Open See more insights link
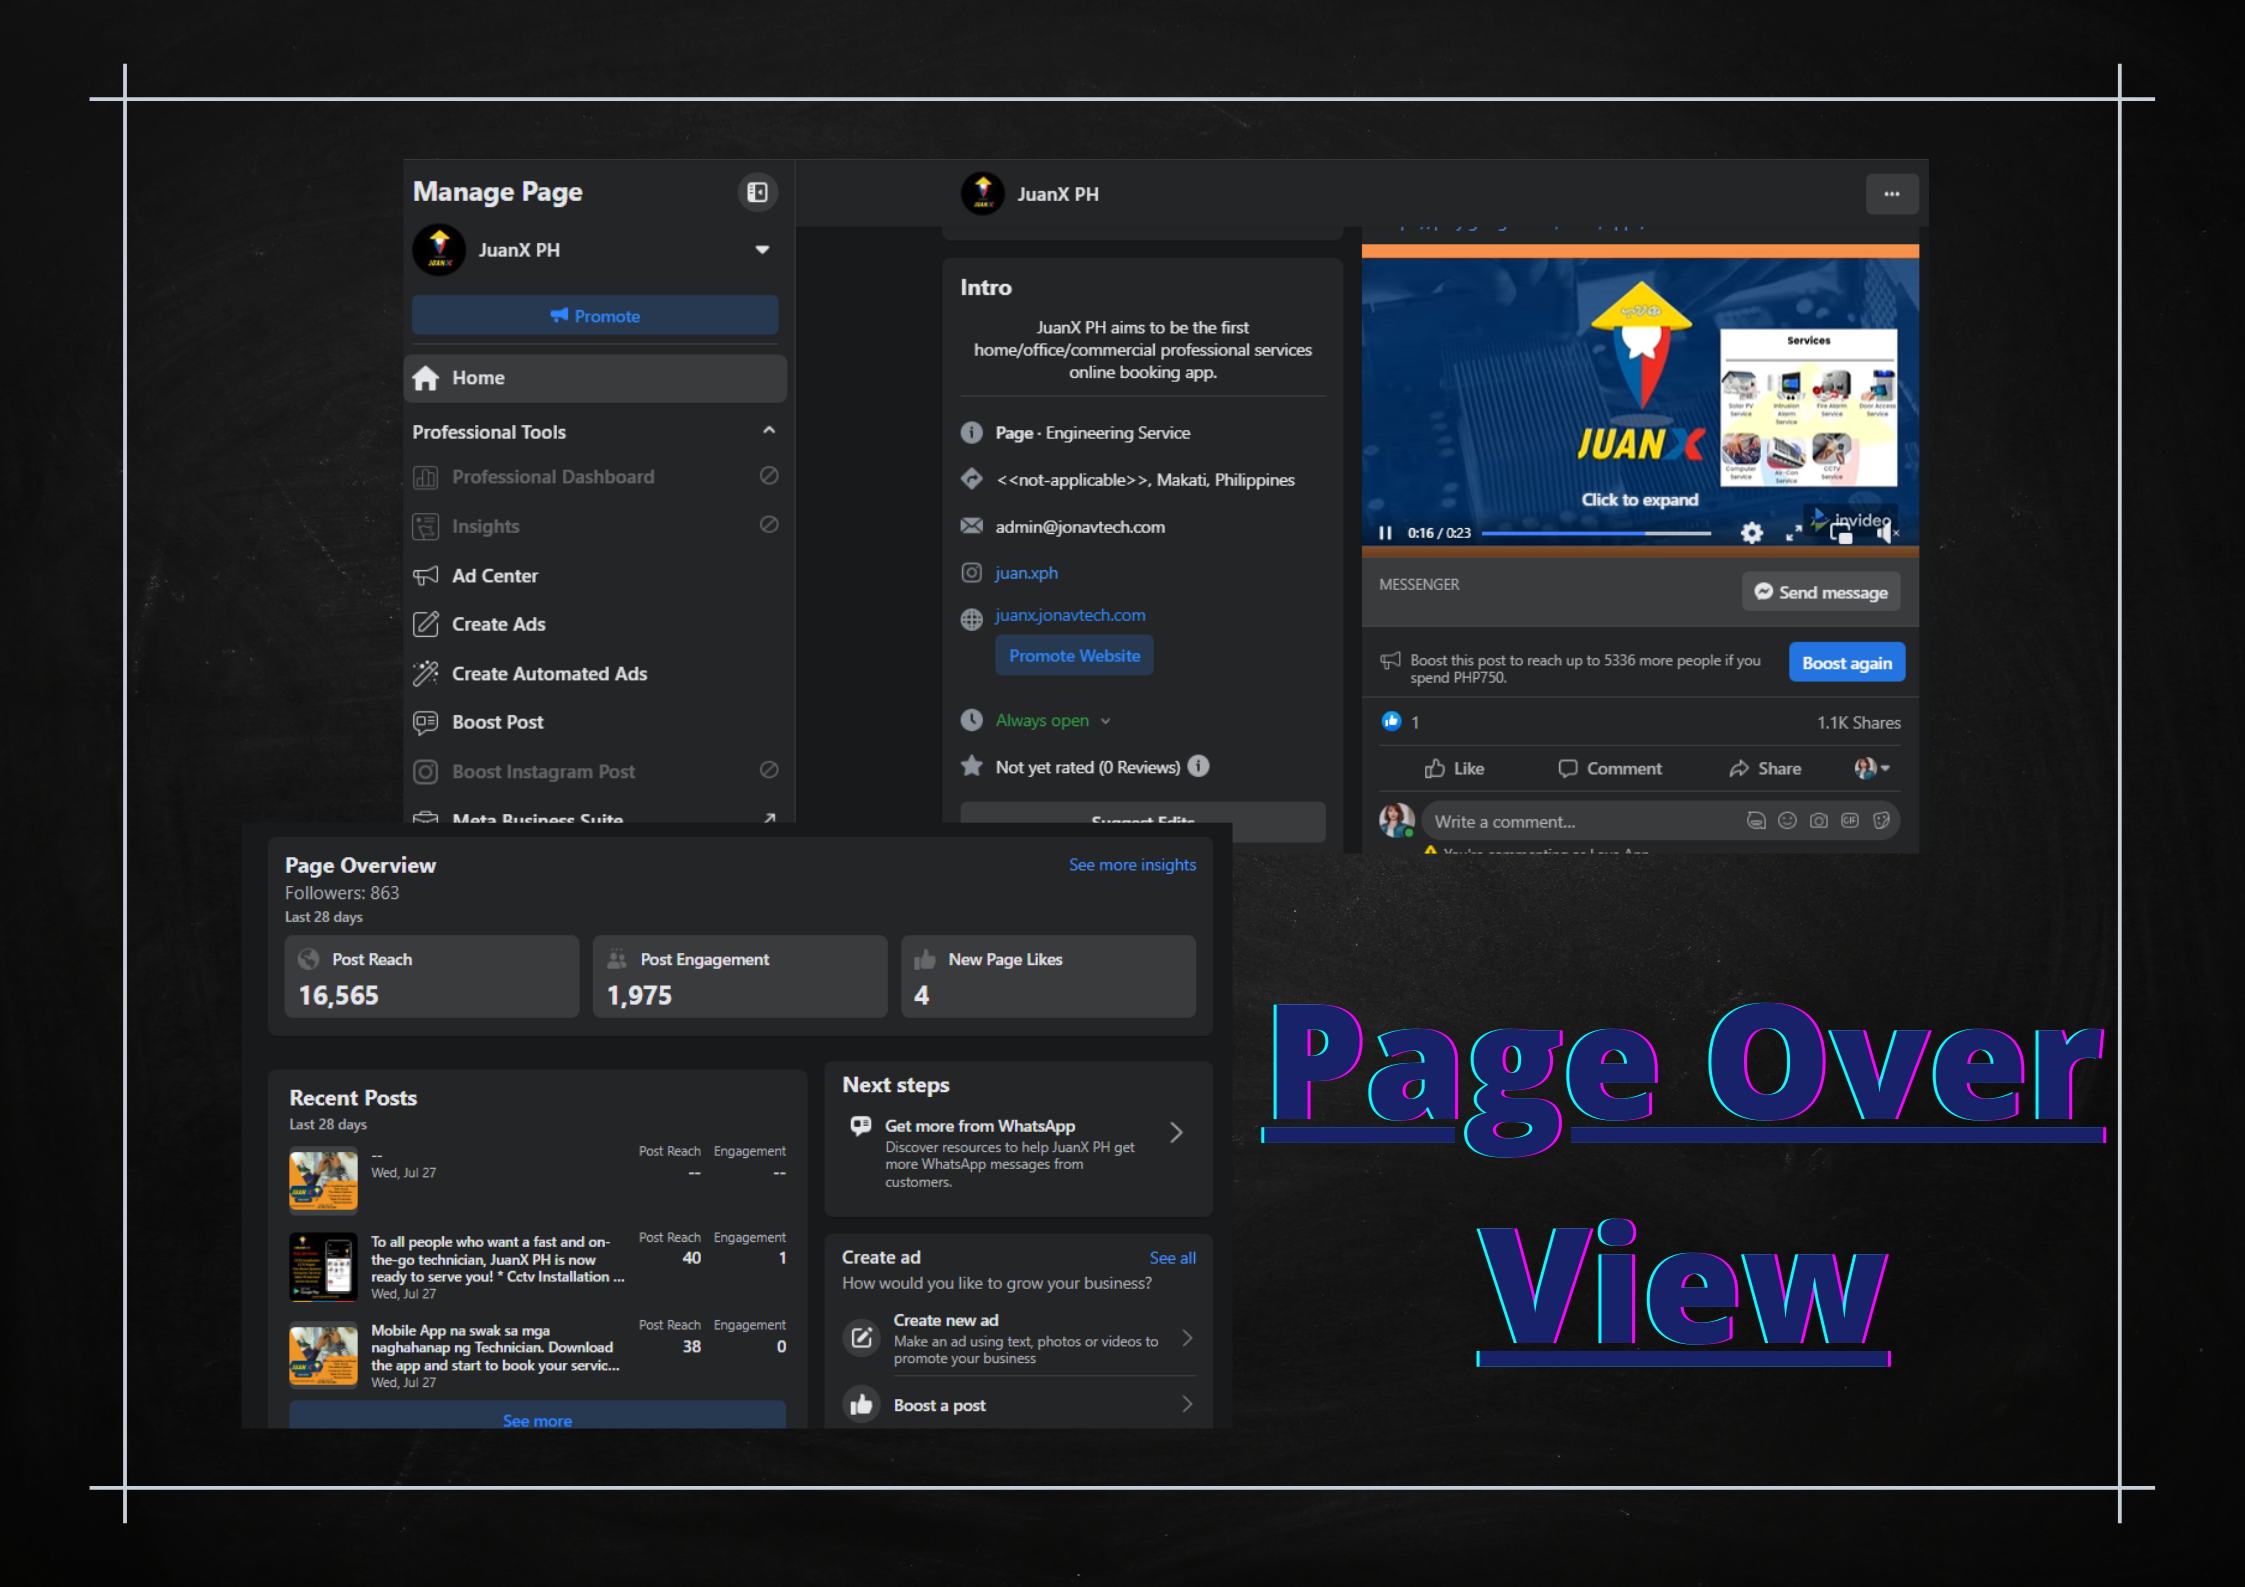This screenshot has width=2245, height=1587. [x=1132, y=864]
